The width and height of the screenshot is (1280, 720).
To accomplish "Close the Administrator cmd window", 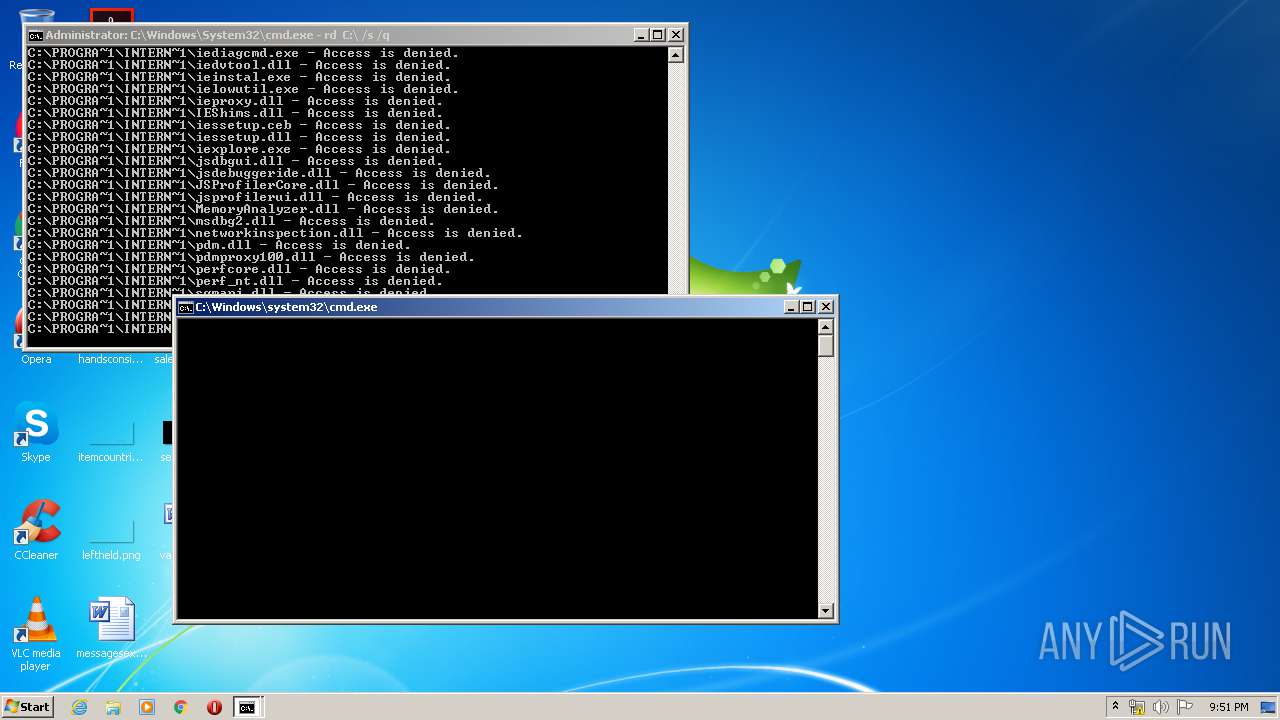I will pyautogui.click(x=675, y=35).
